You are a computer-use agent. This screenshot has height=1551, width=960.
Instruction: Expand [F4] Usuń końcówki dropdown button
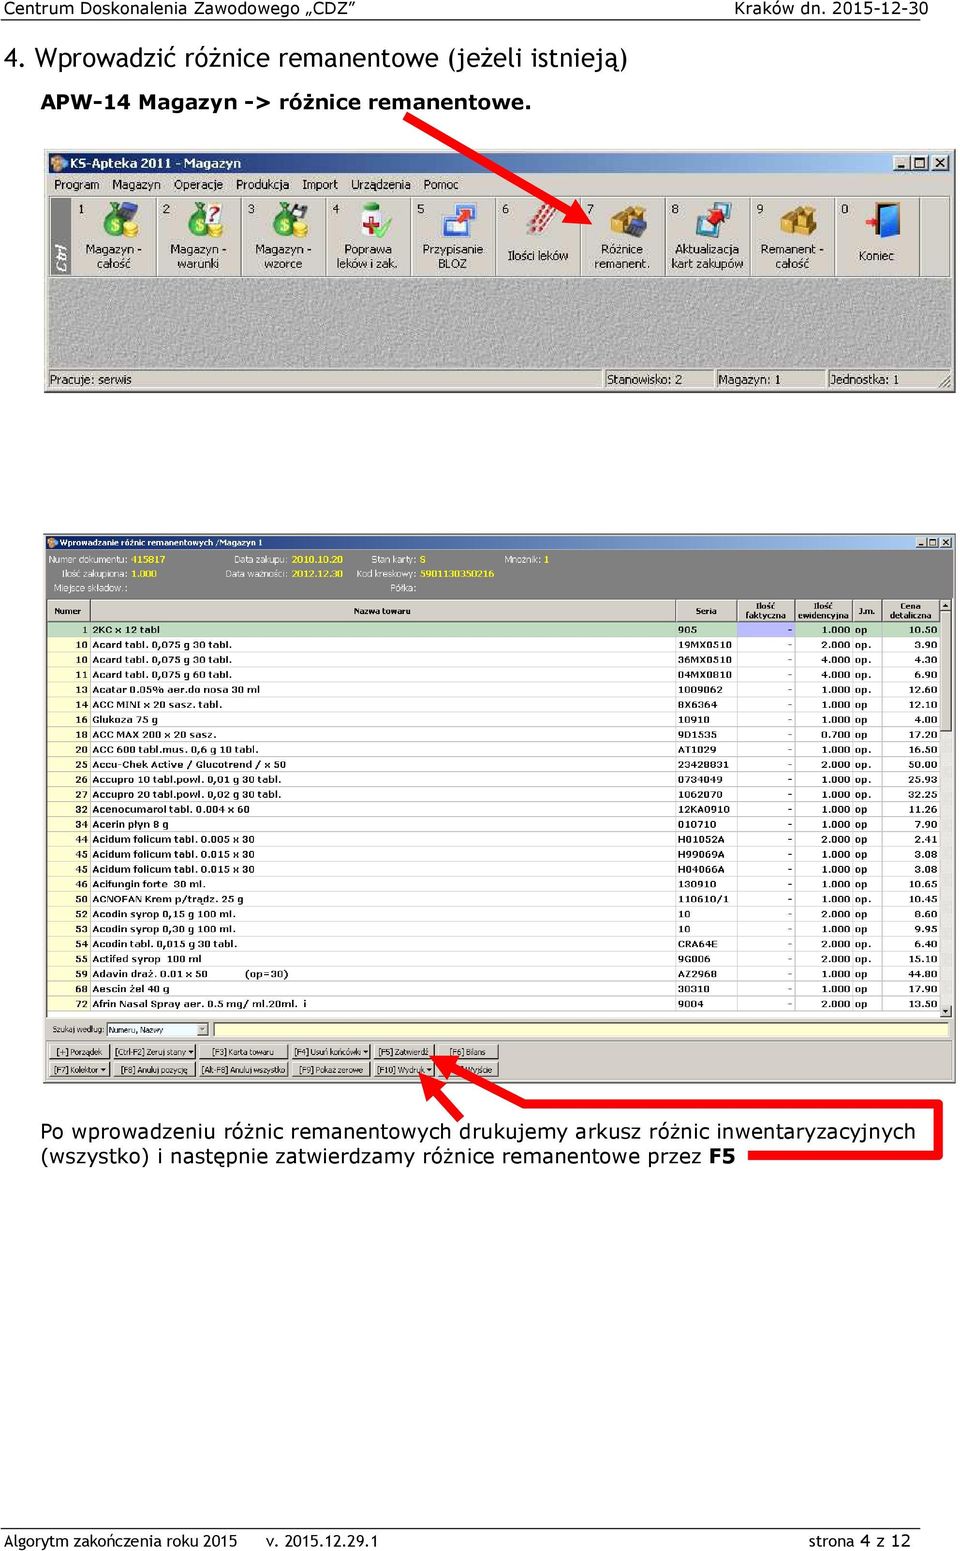coord(331,1052)
